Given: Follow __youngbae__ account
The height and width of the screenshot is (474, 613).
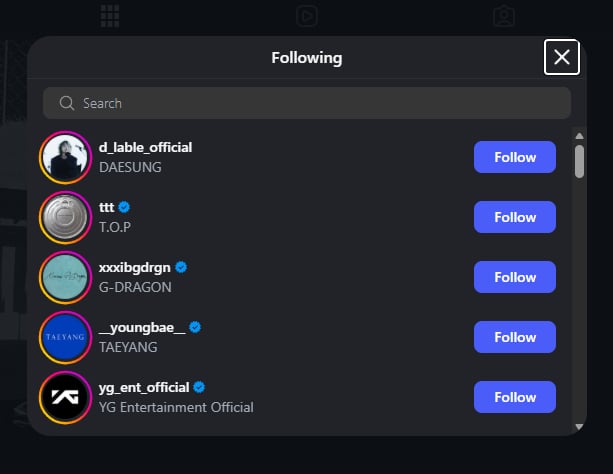Looking at the screenshot, I should pyautogui.click(x=514, y=337).
